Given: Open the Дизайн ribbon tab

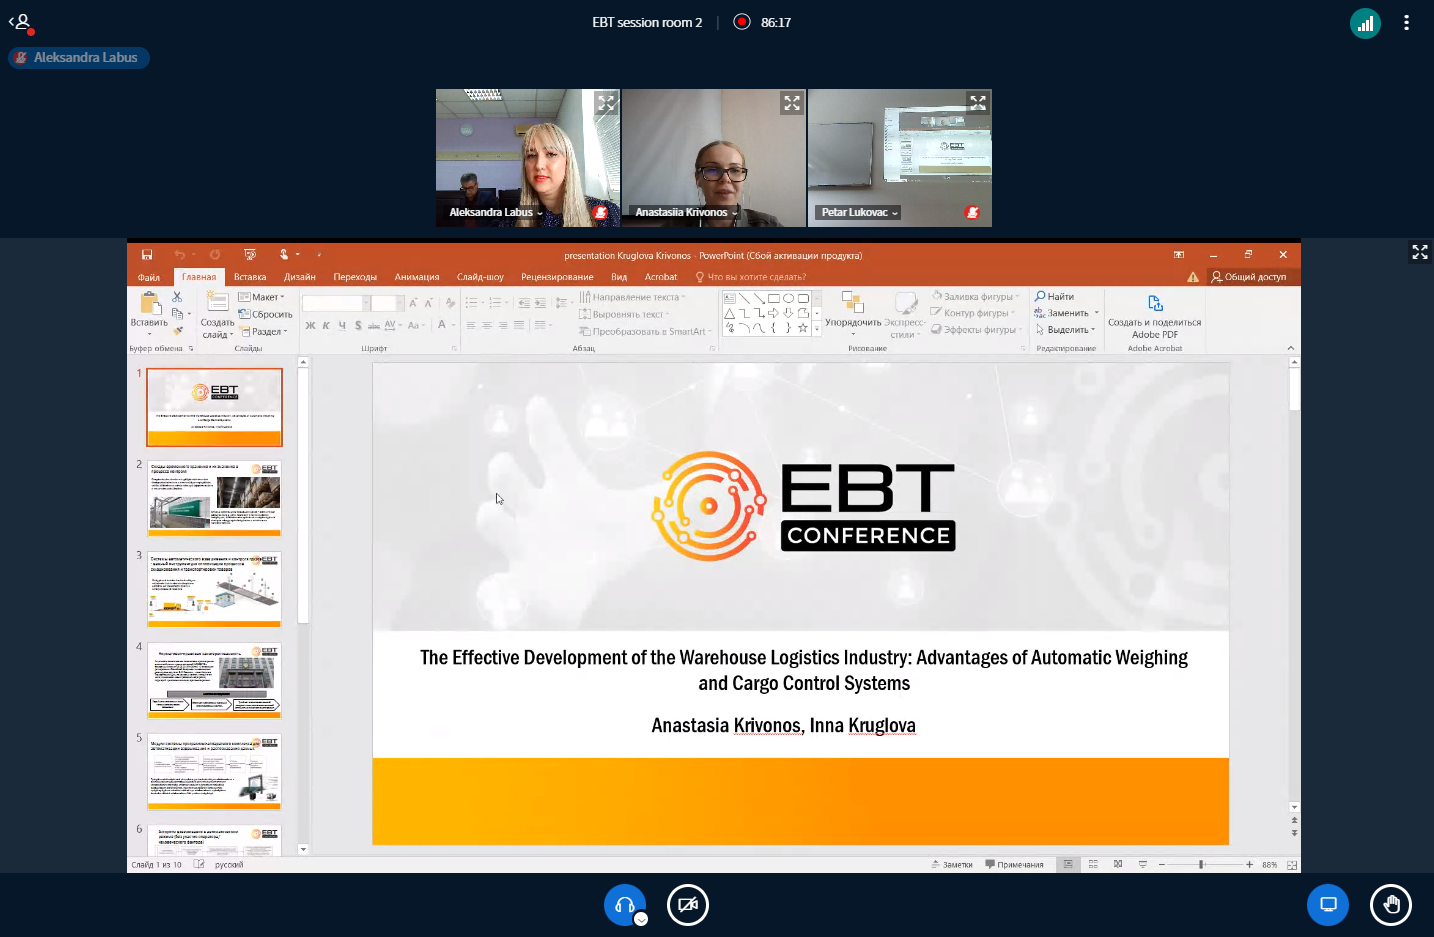Looking at the screenshot, I should click(x=299, y=277).
